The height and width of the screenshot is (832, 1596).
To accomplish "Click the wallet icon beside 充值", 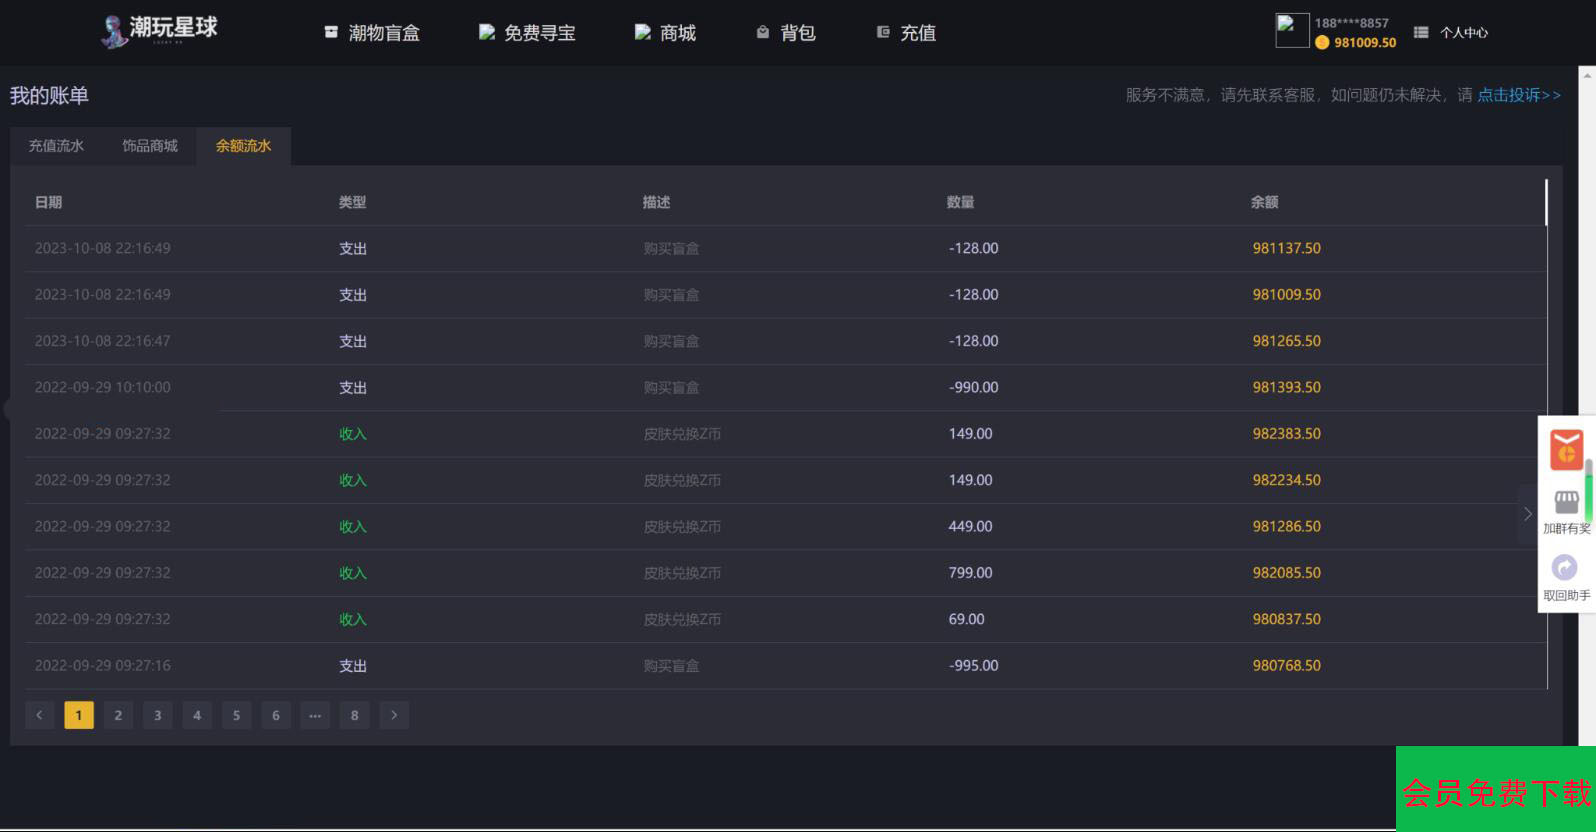I will pyautogui.click(x=883, y=33).
